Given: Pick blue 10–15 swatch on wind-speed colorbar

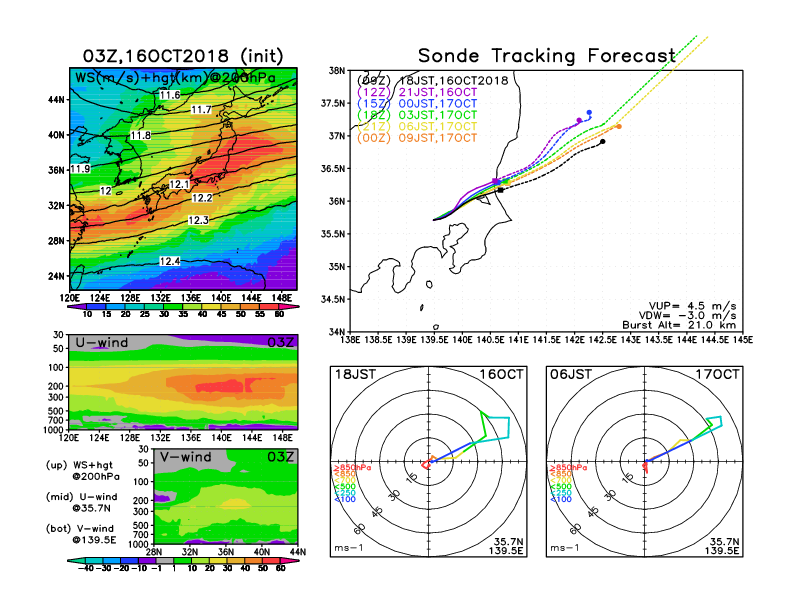Looking at the screenshot, I should tap(96, 307).
